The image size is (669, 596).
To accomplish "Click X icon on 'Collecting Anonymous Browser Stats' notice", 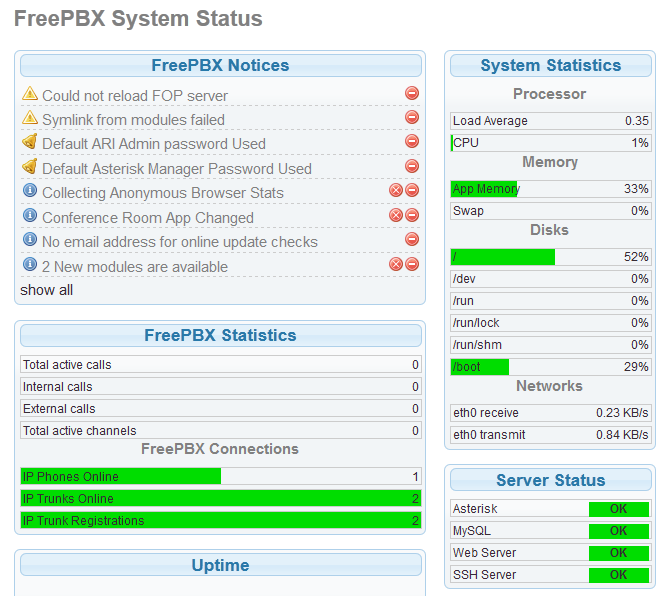I will (x=396, y=190).
